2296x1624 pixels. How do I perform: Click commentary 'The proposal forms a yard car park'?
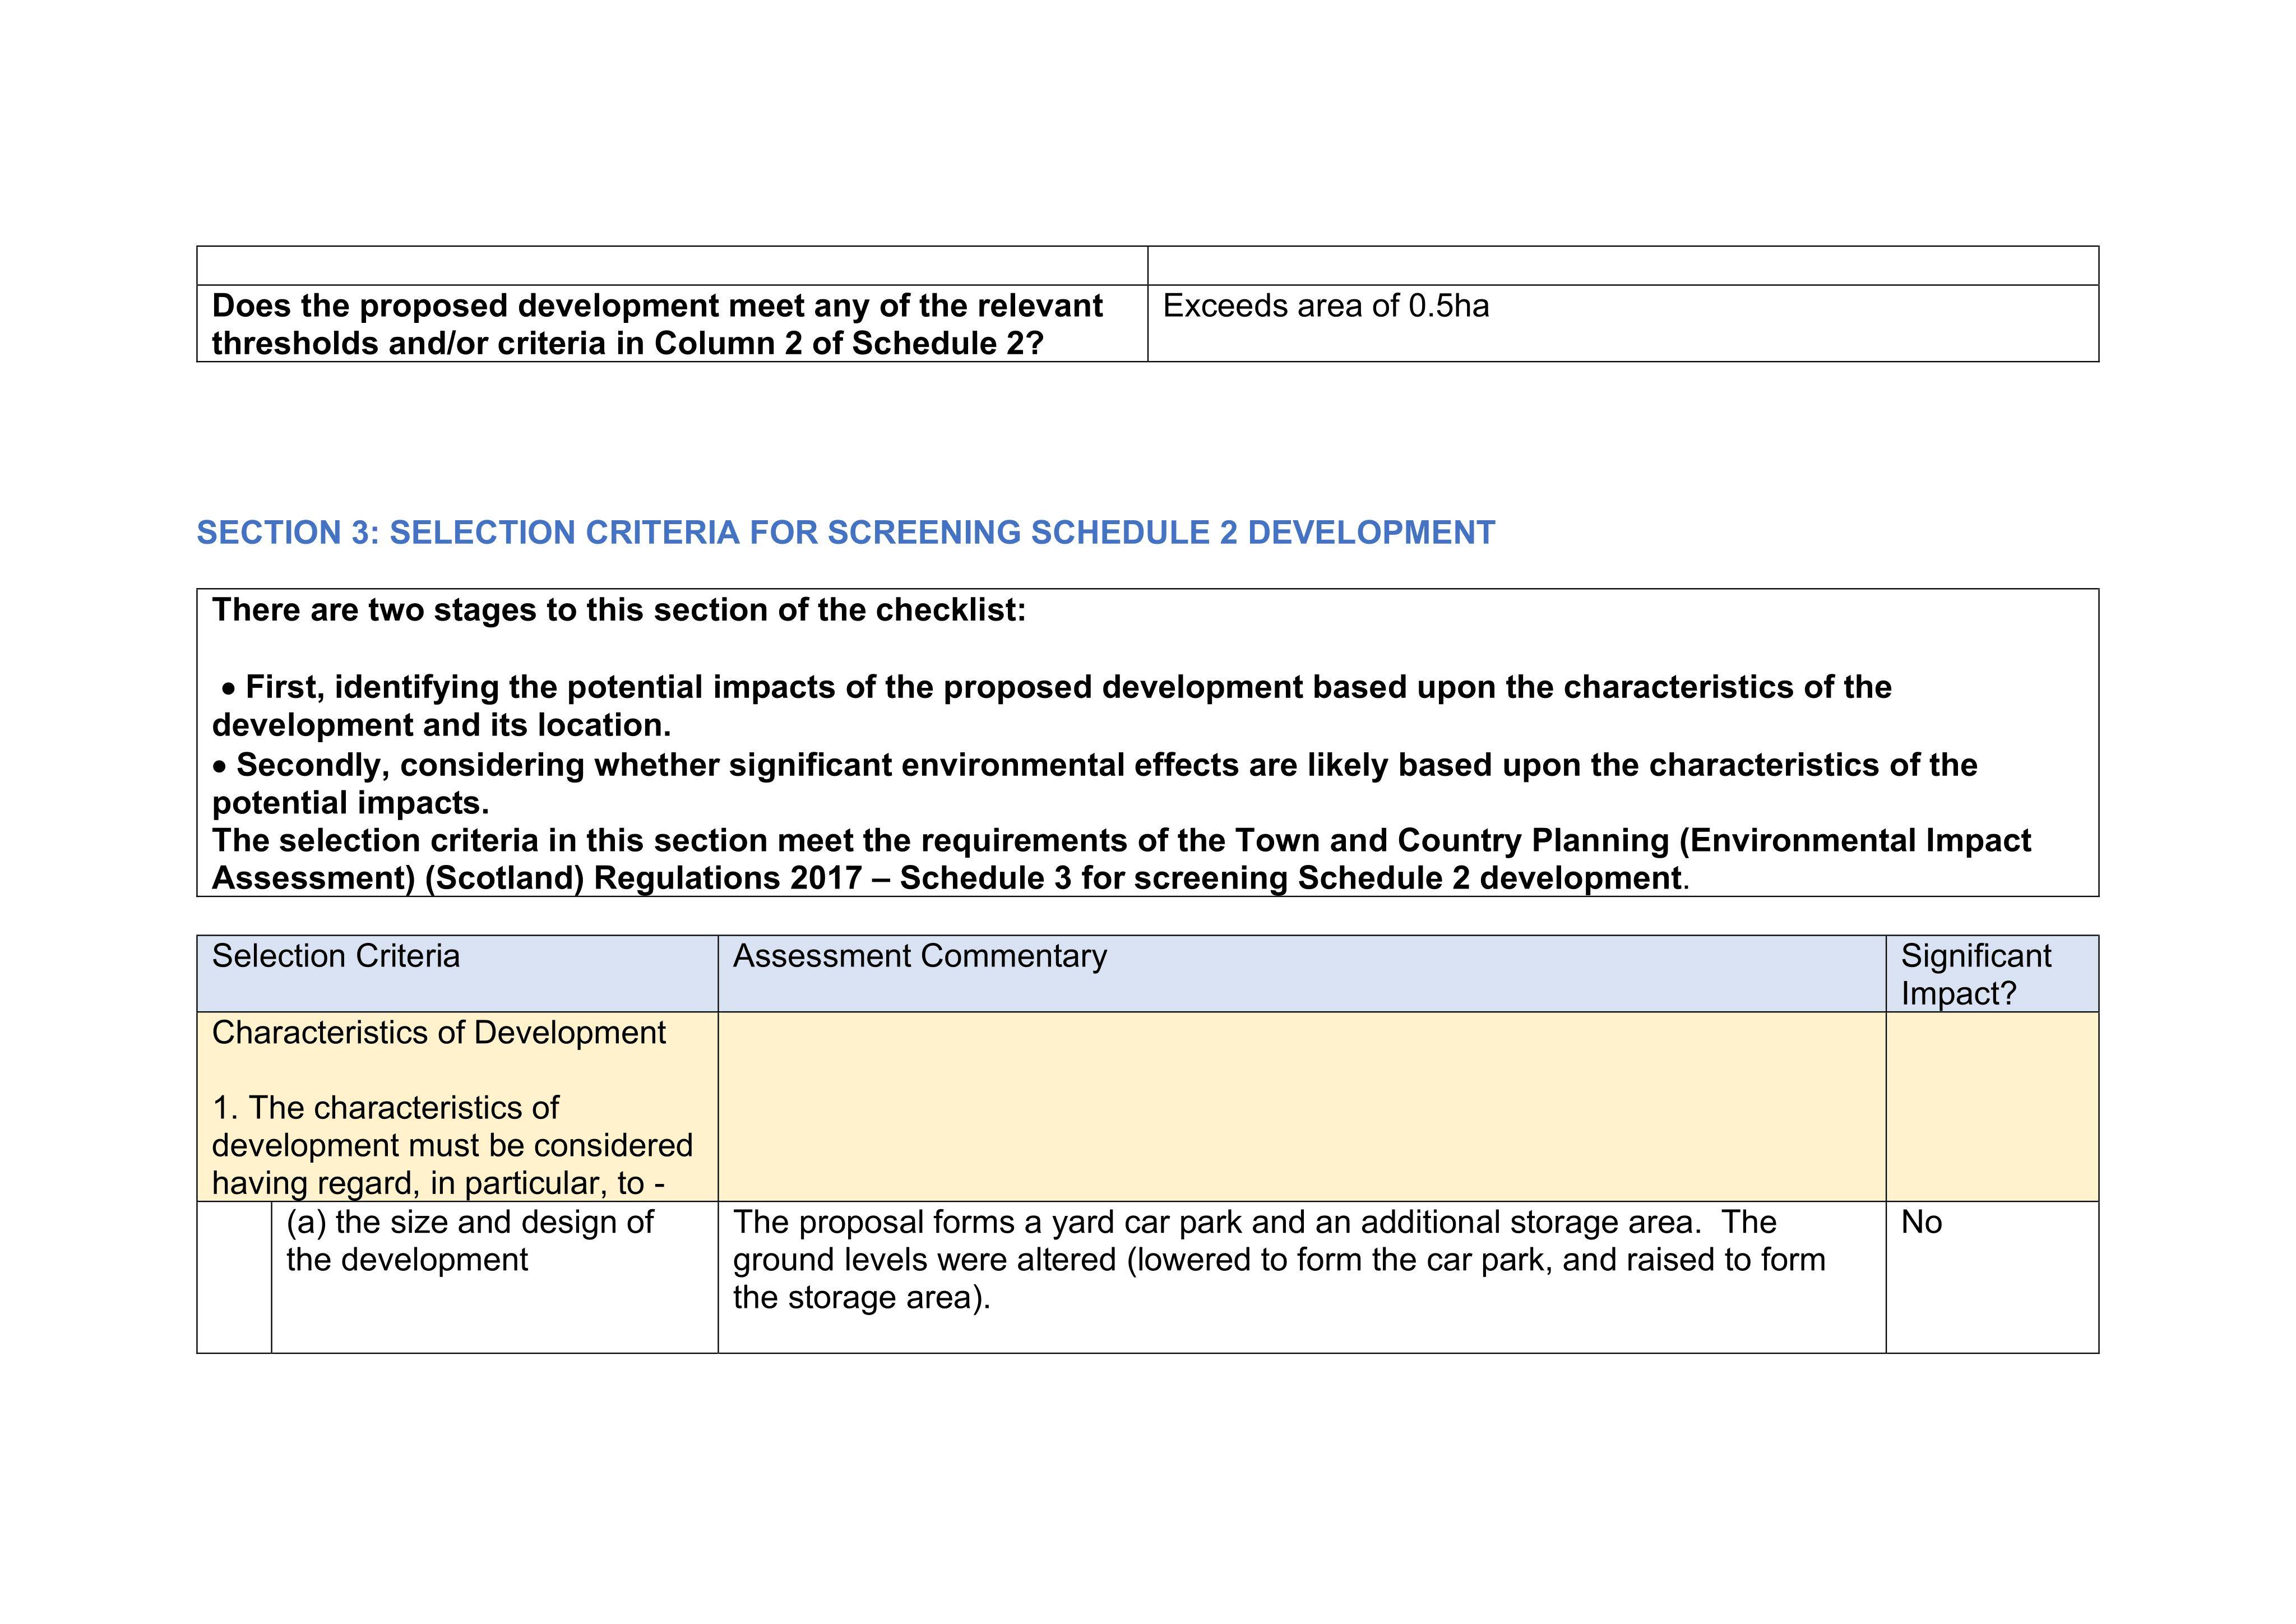point(1279,1259)
